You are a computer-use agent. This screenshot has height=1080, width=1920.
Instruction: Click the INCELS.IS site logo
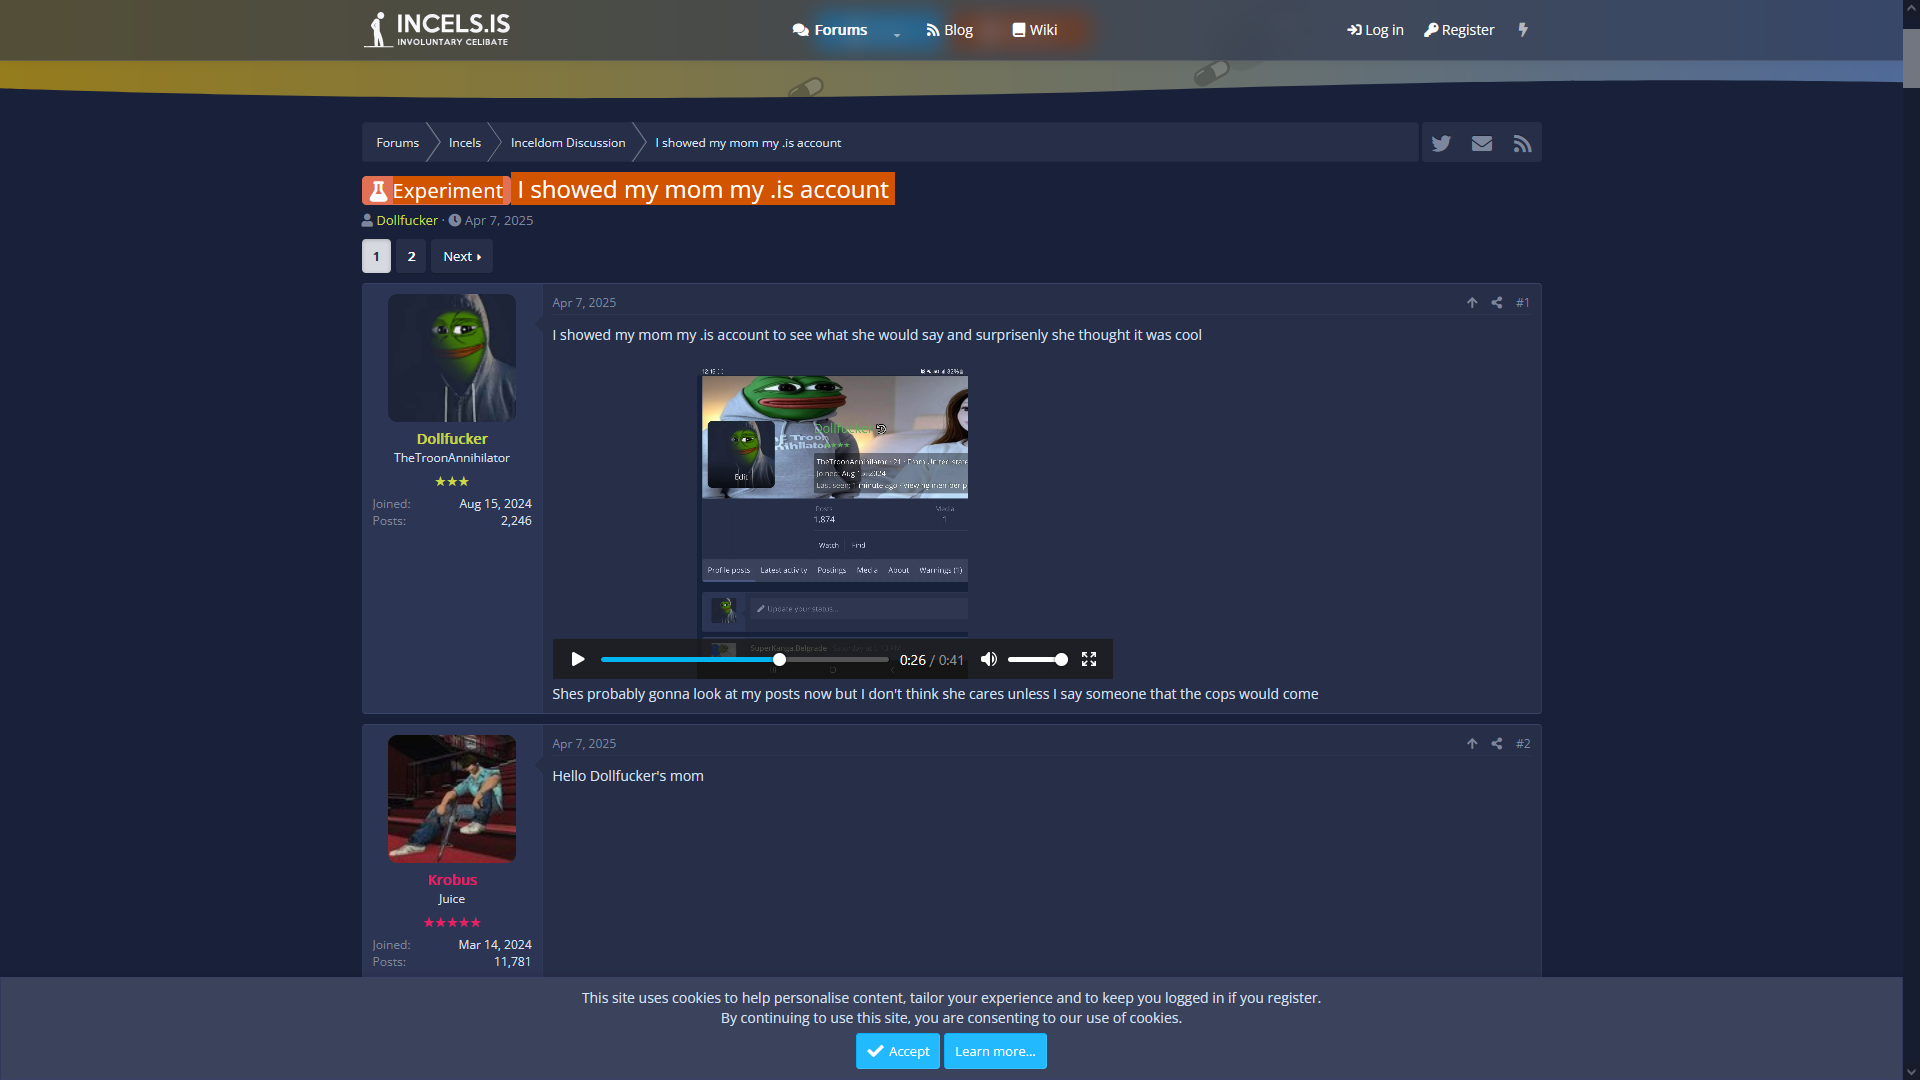(437, 30)
